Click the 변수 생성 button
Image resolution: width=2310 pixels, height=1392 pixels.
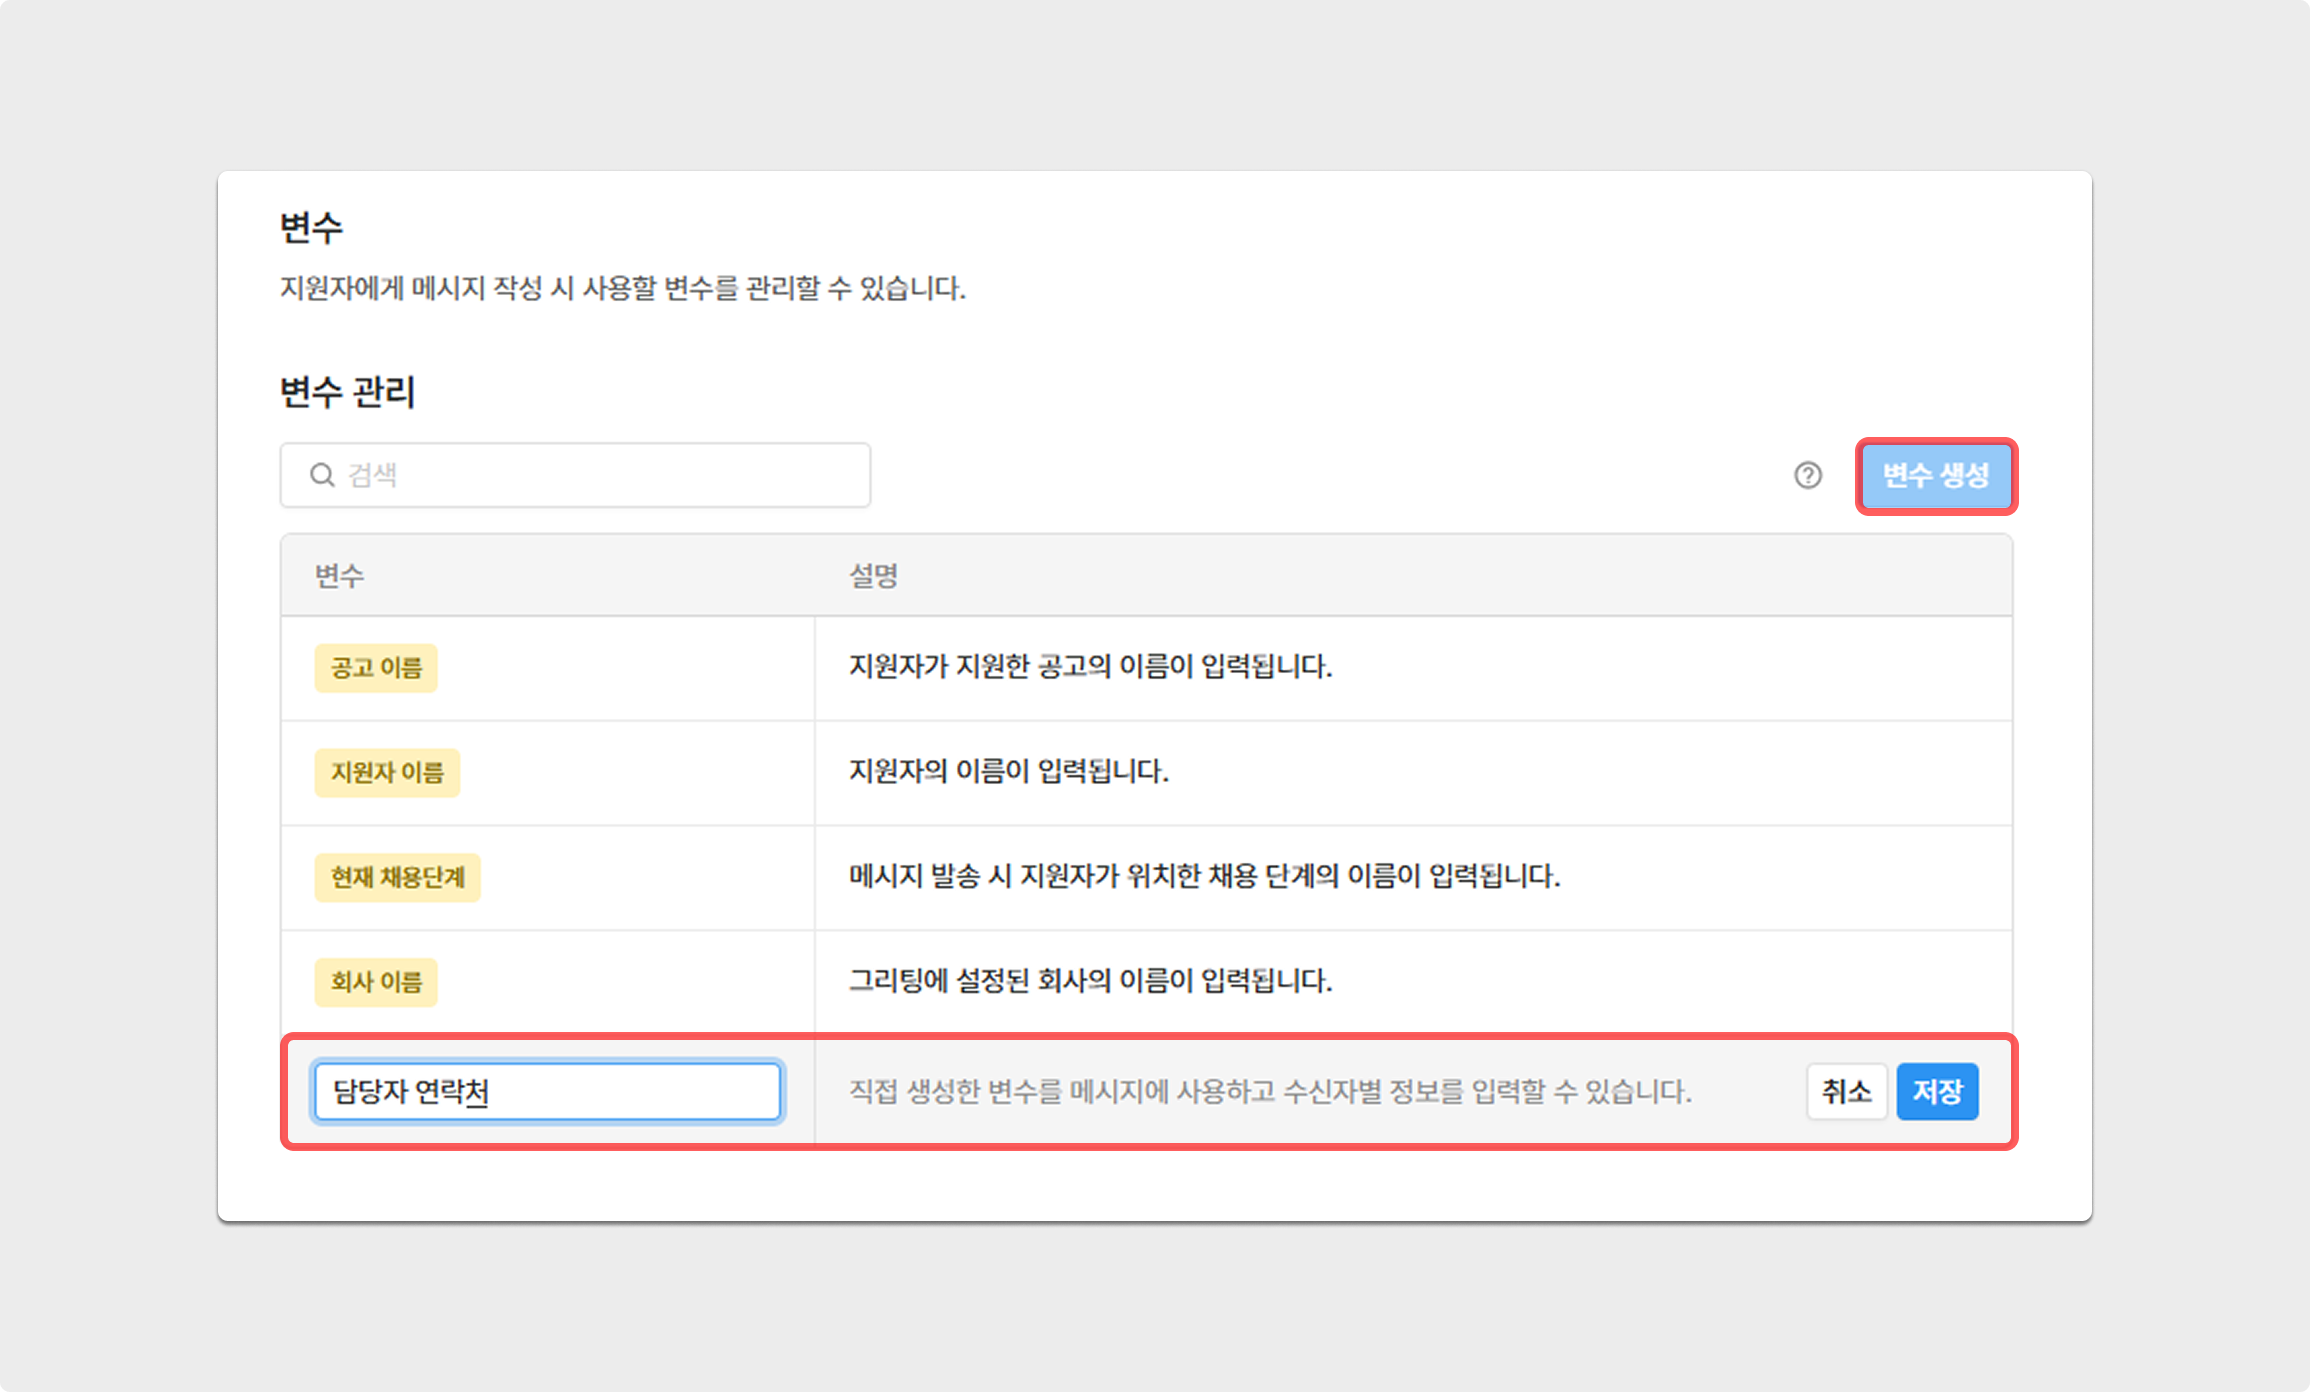[1936, 476]
